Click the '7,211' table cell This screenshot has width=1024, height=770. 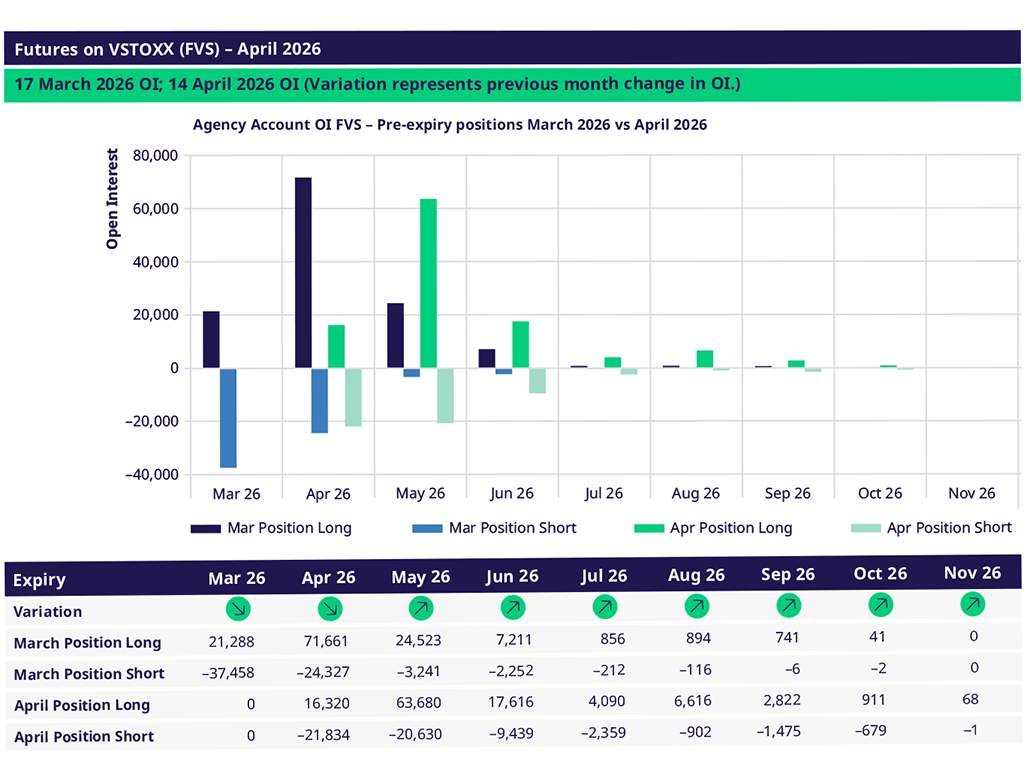point(514,640)
